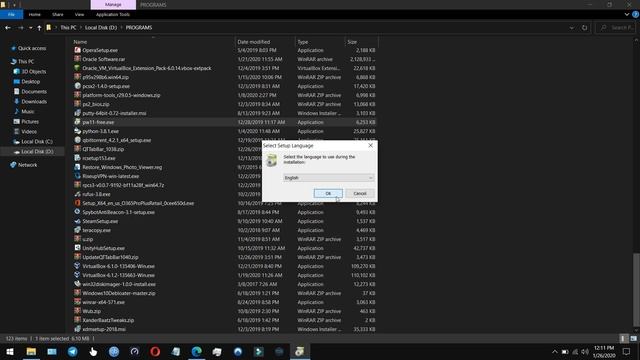640x360 pixels.
Task: Open address bar history dropdown
Action: coord(571,28)
